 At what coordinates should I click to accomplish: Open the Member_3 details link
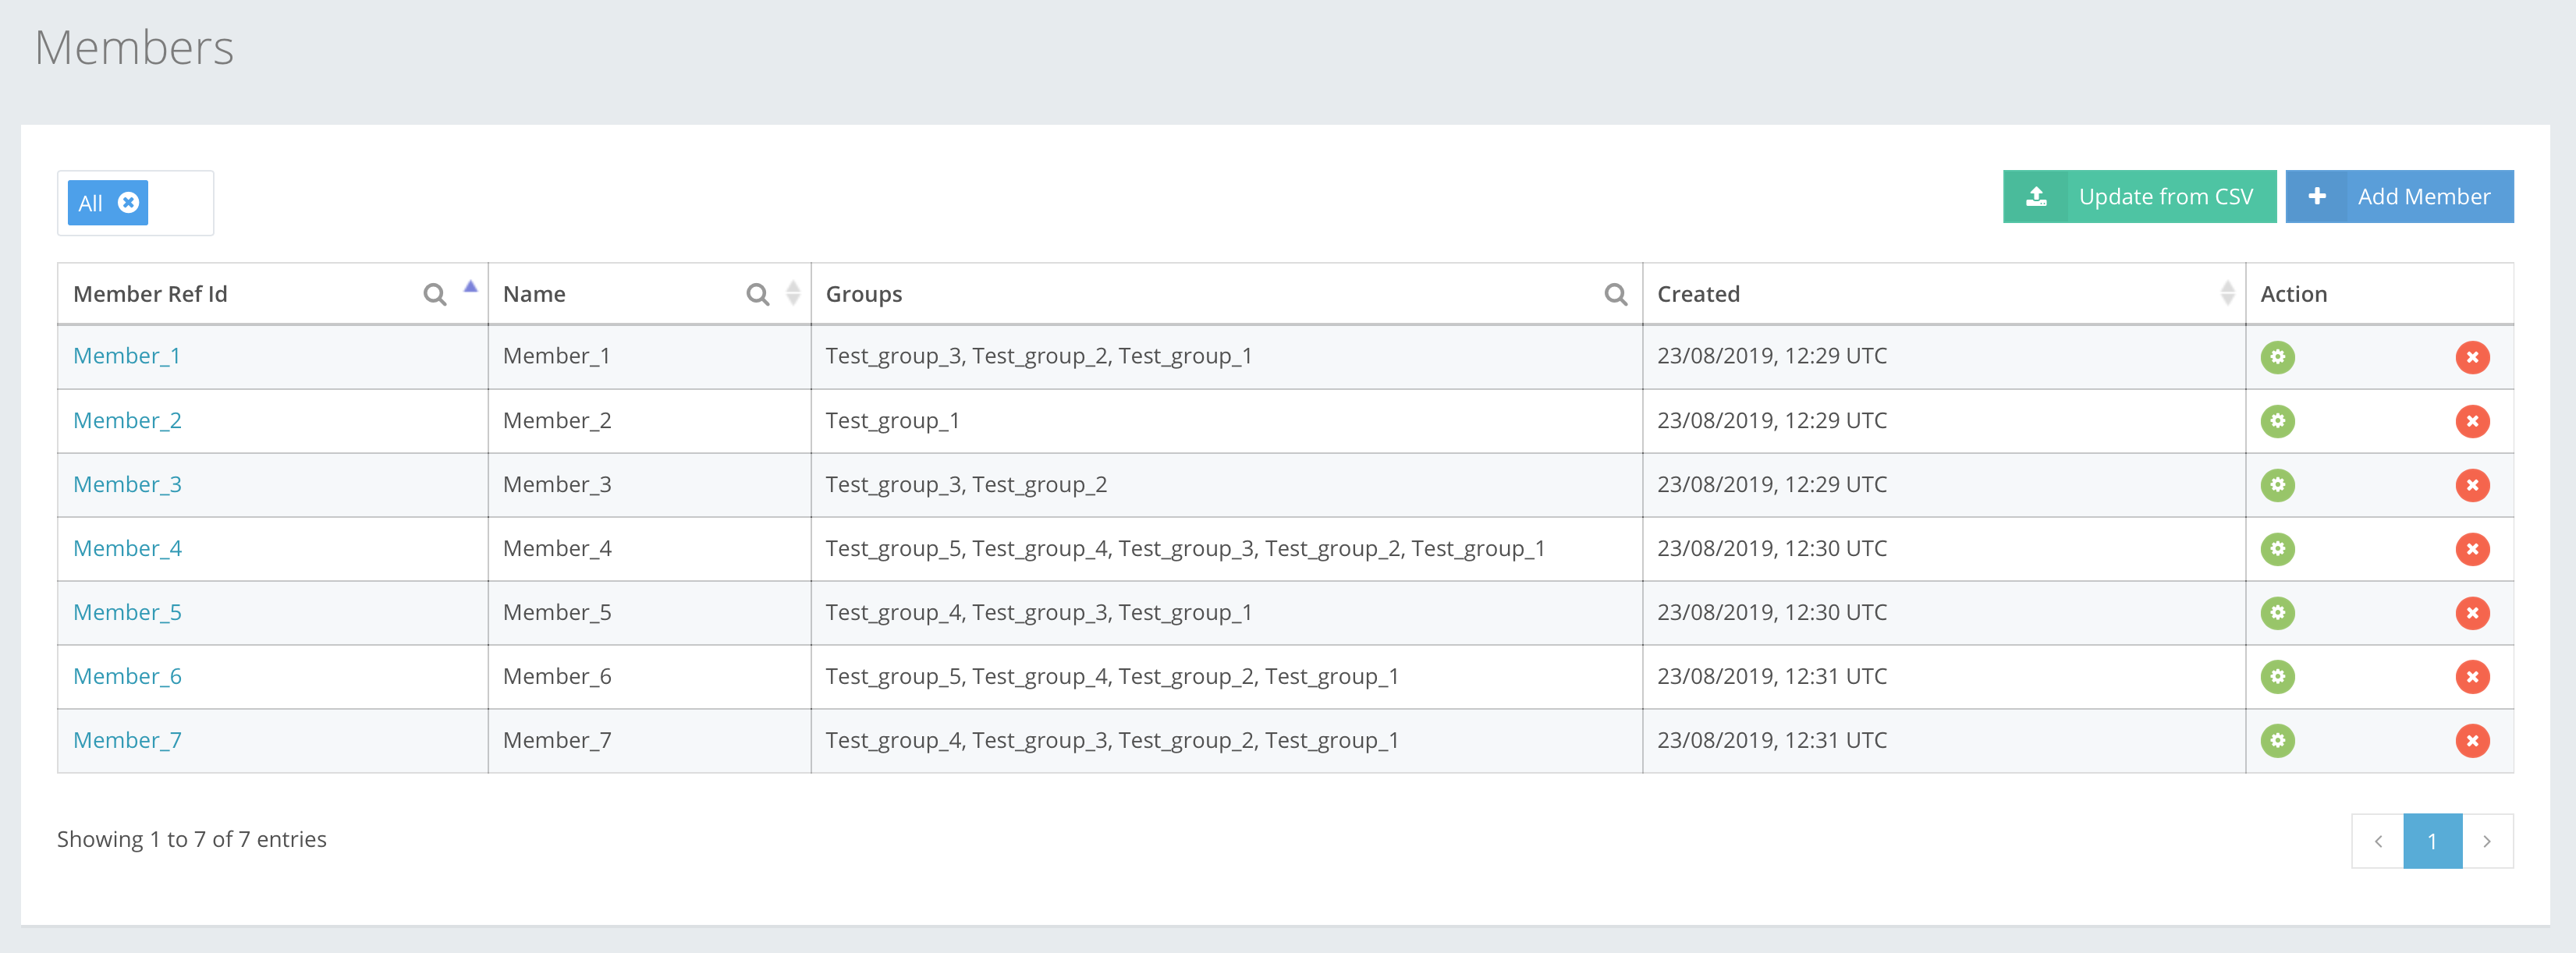coord(127,484)
